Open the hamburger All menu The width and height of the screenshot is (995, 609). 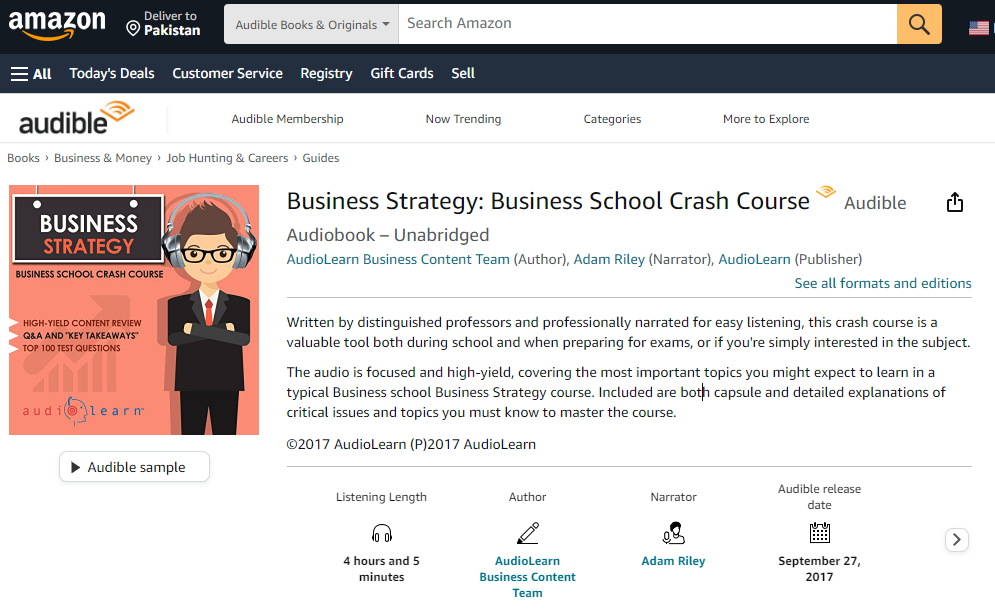click(30, 74)
